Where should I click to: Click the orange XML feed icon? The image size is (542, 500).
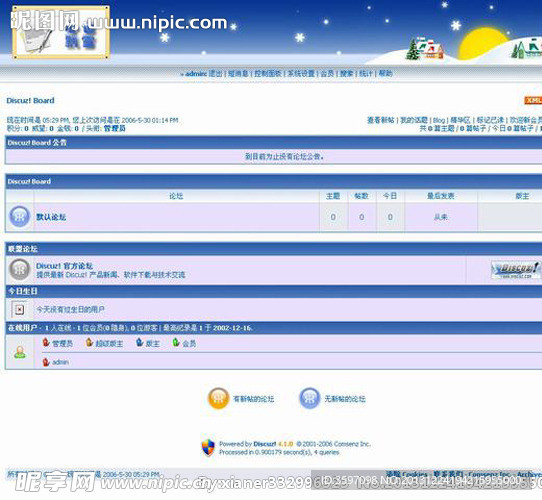[x=533, y=100]
